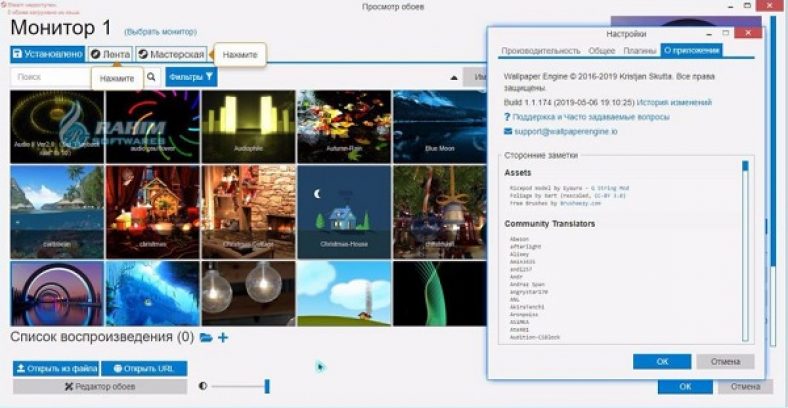Click the brightness slider handle
This screenshot has width=788, height=408.
267,386
